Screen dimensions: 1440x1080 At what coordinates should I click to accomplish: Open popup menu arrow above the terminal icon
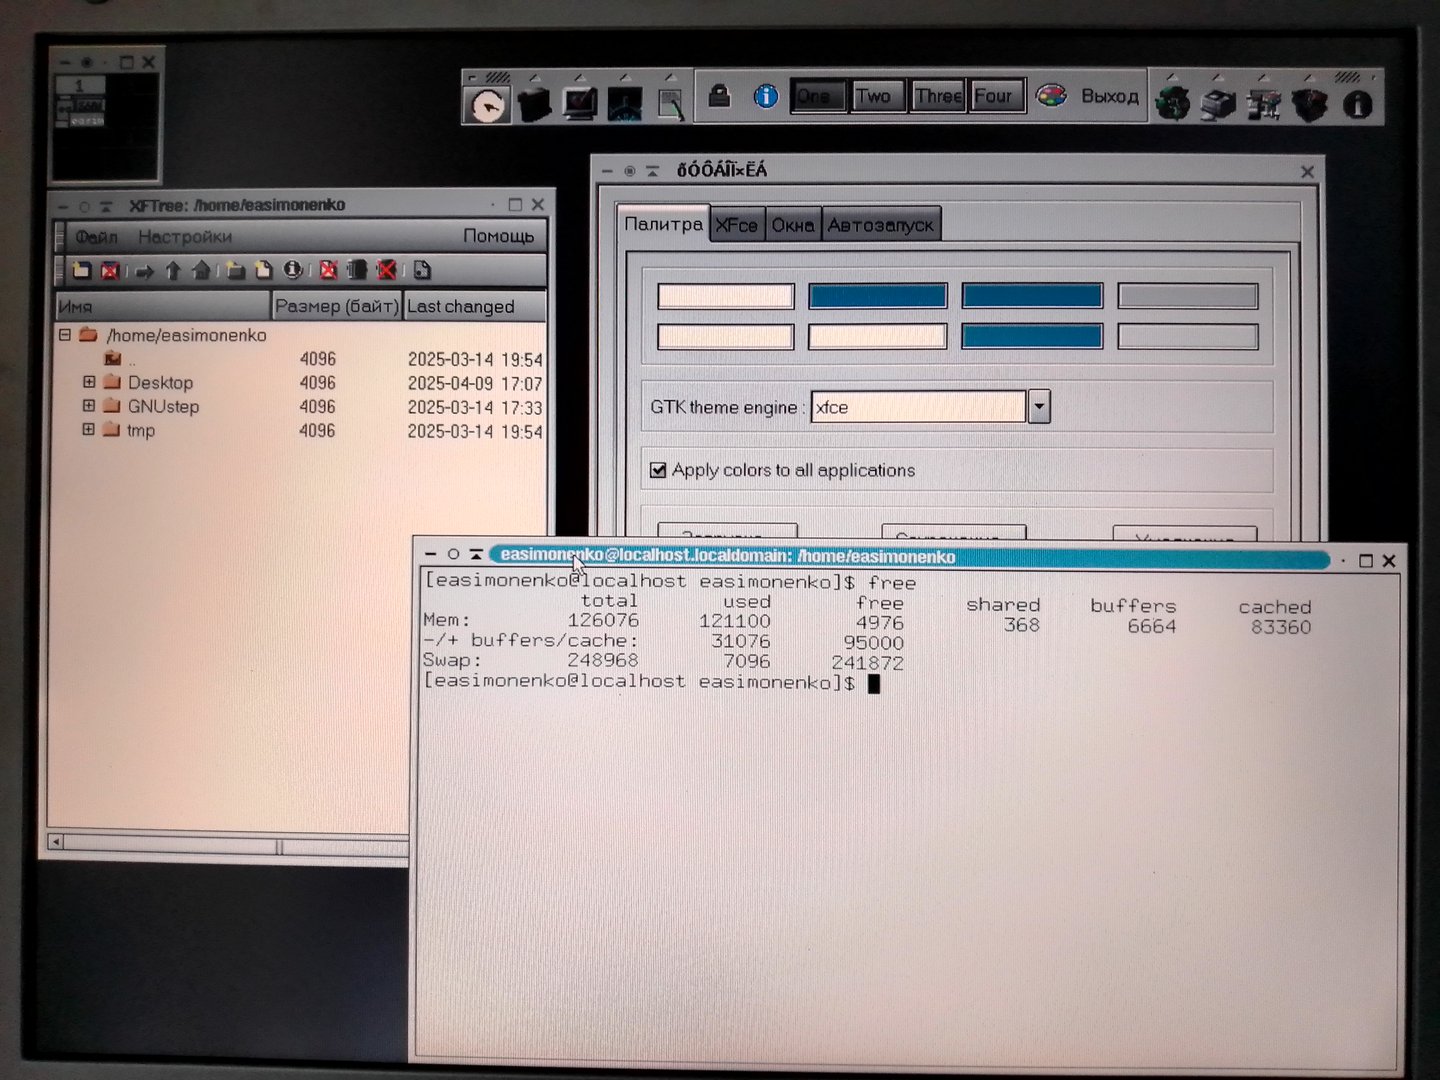point(535,77)
